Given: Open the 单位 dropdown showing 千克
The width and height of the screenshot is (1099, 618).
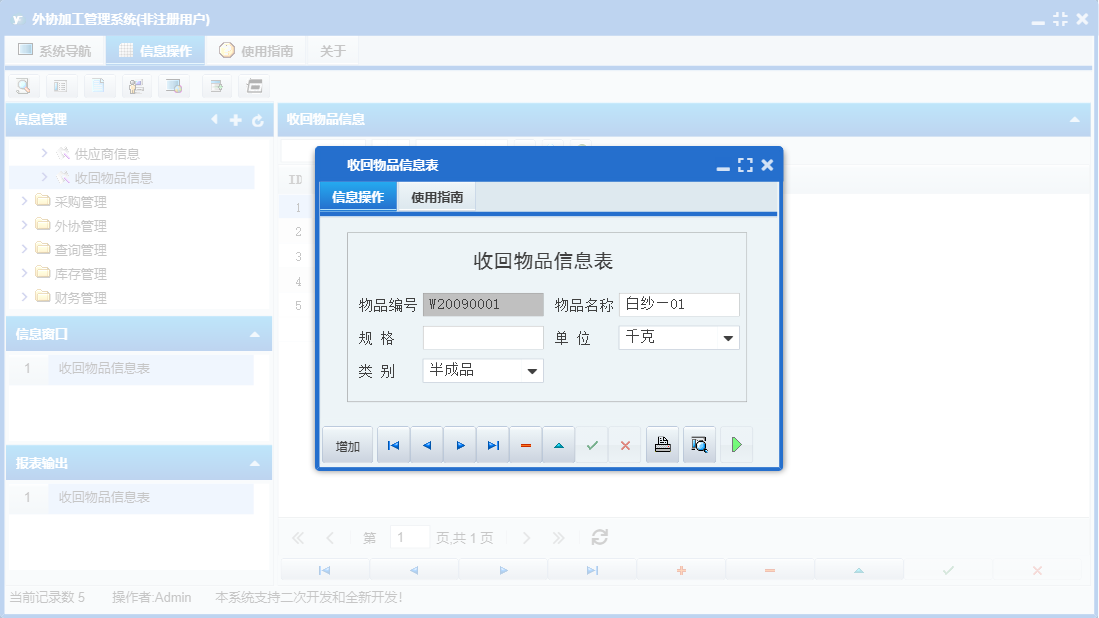Looking at the screenshot, I should point(730,338).
